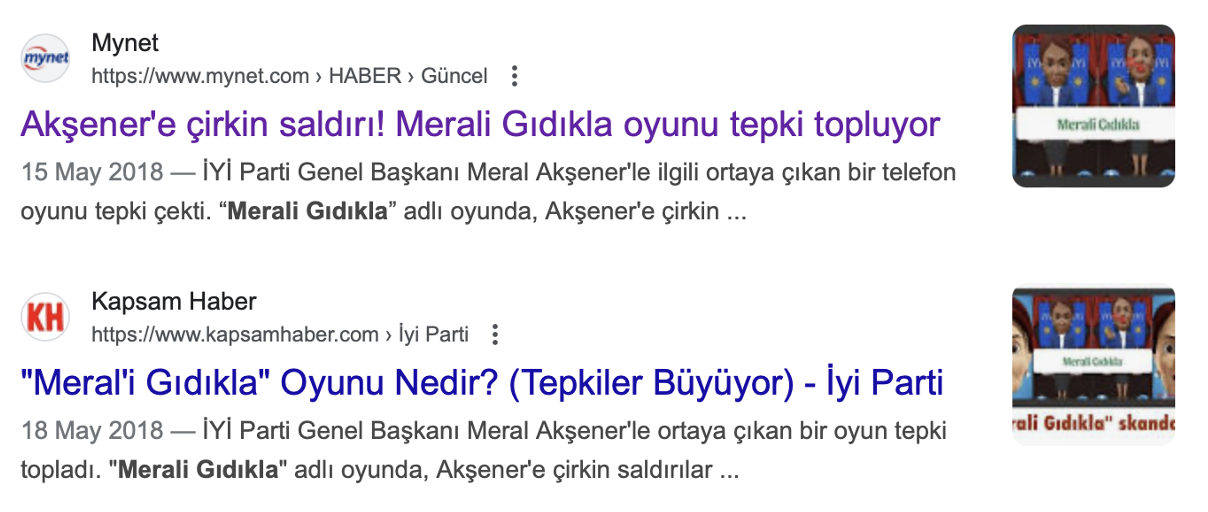Viewport: 1208px width, 512px height.
Task: Click the Kapsam Haber KH favicon
Action: tap(46, 318)
